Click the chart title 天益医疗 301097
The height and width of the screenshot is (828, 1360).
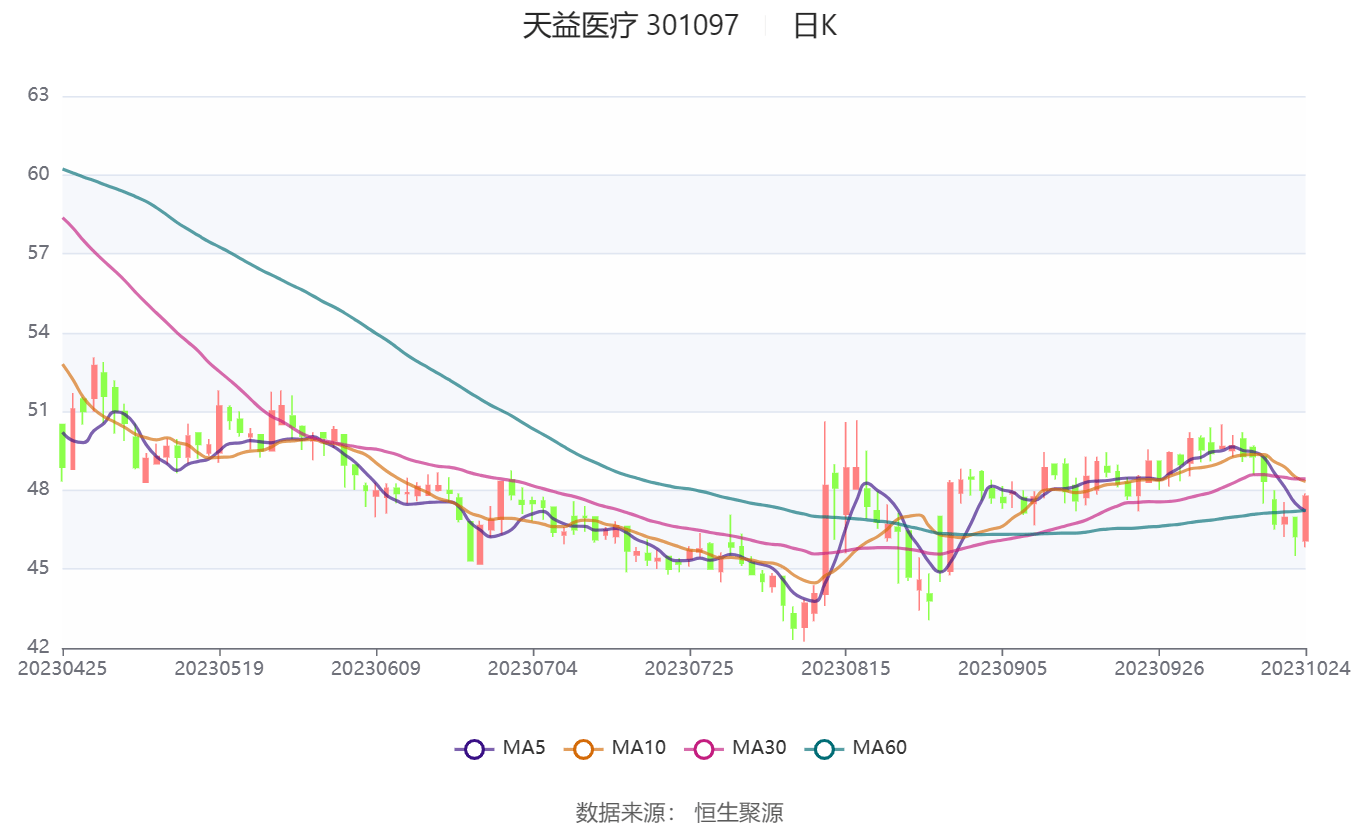tap(630, 26)
